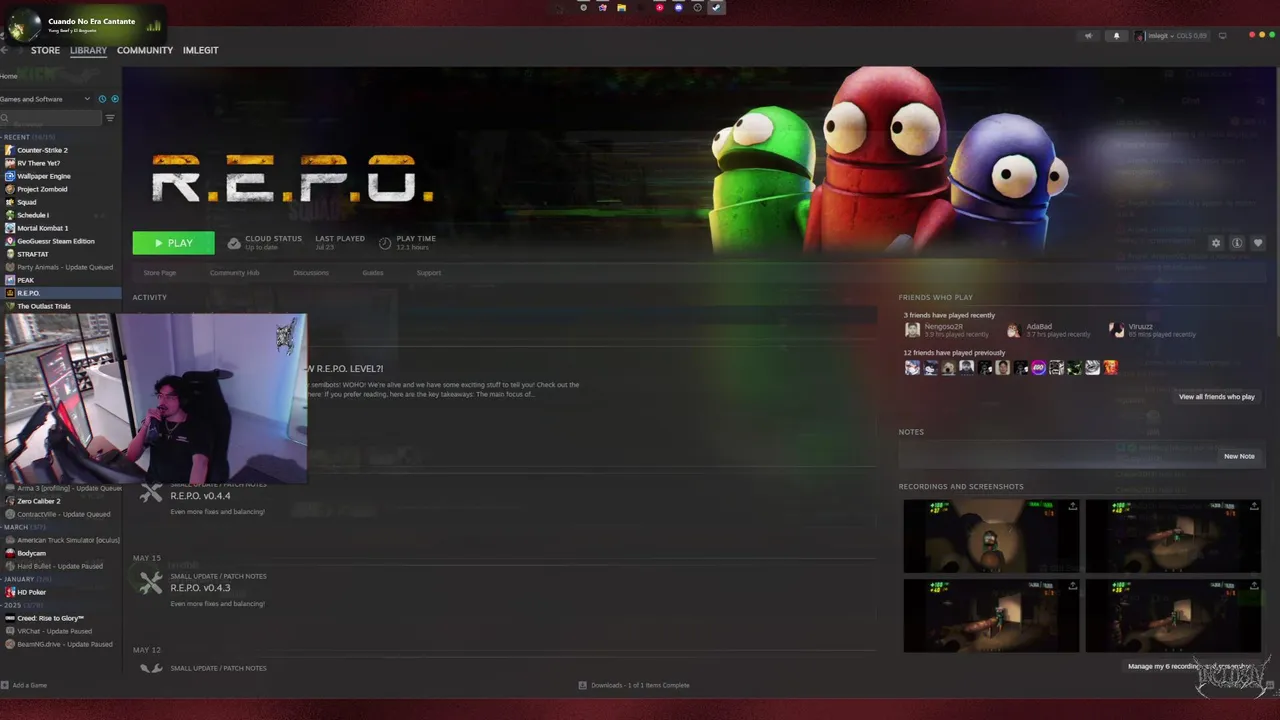Select The Outlast Trials in library
The image size is (1280, 720).
[x=44, y=306]
